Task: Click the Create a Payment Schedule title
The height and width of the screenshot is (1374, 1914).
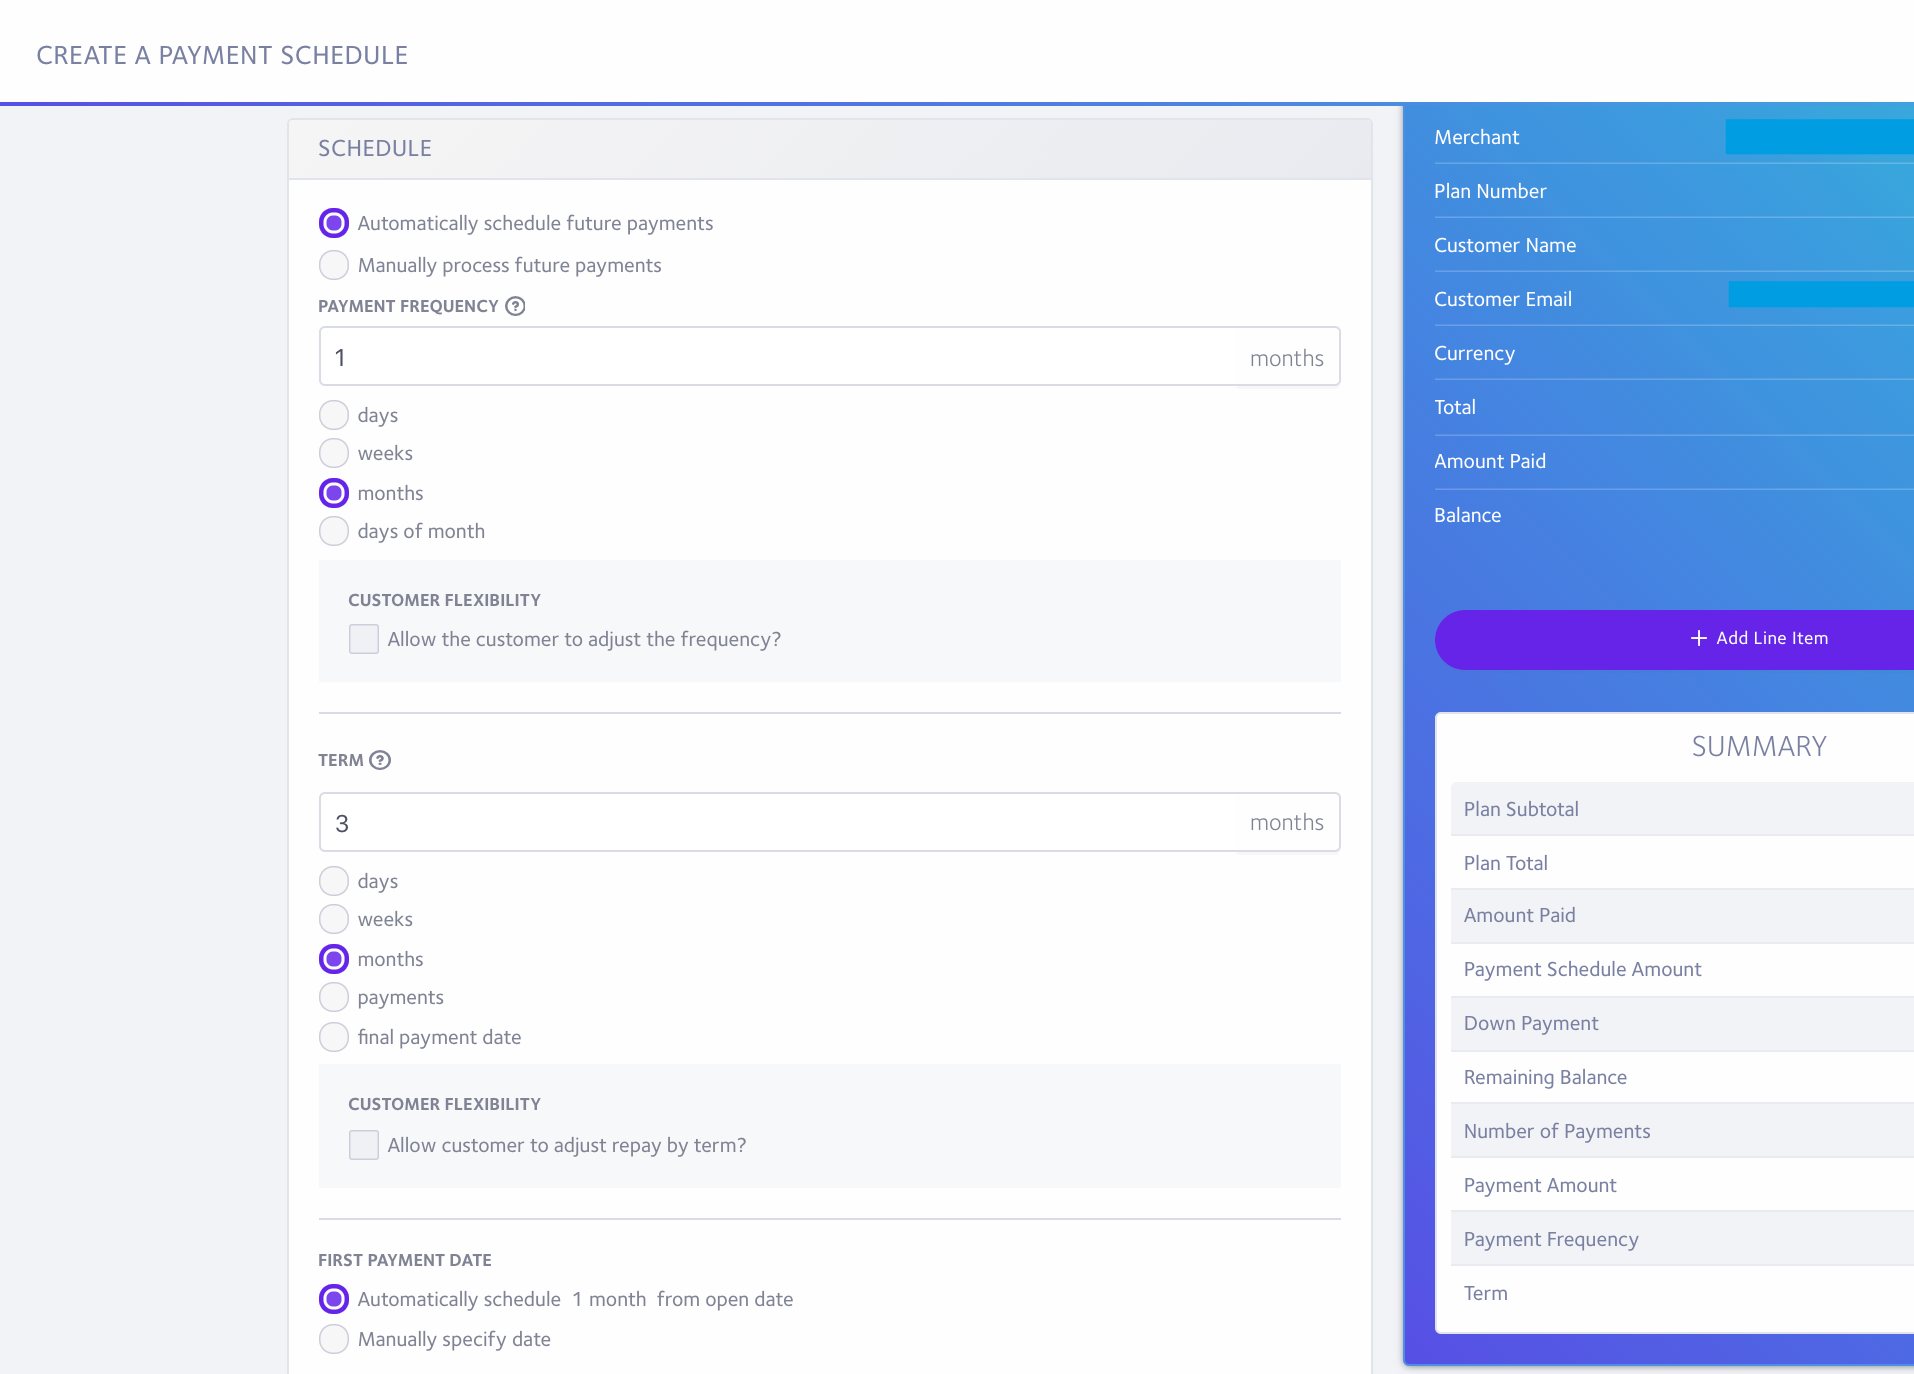Action: pyautogui.click(x=222, y=55)
